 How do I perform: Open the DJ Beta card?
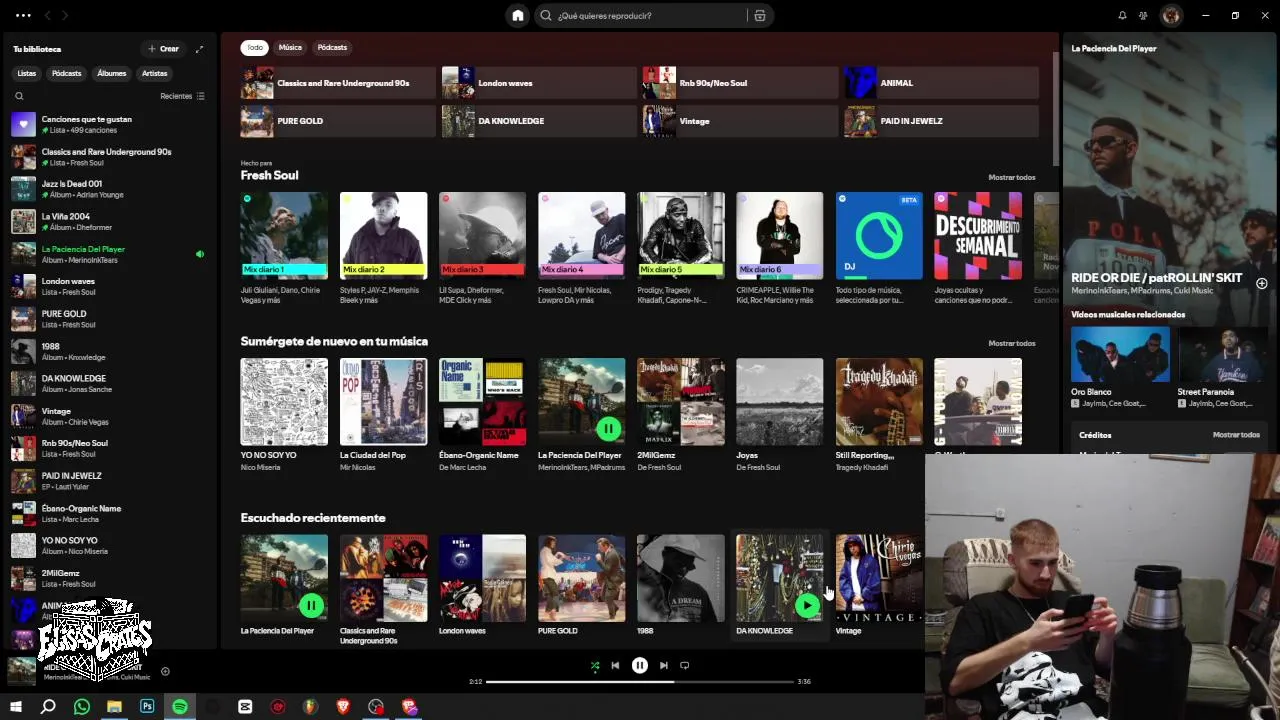click(879, 248)
